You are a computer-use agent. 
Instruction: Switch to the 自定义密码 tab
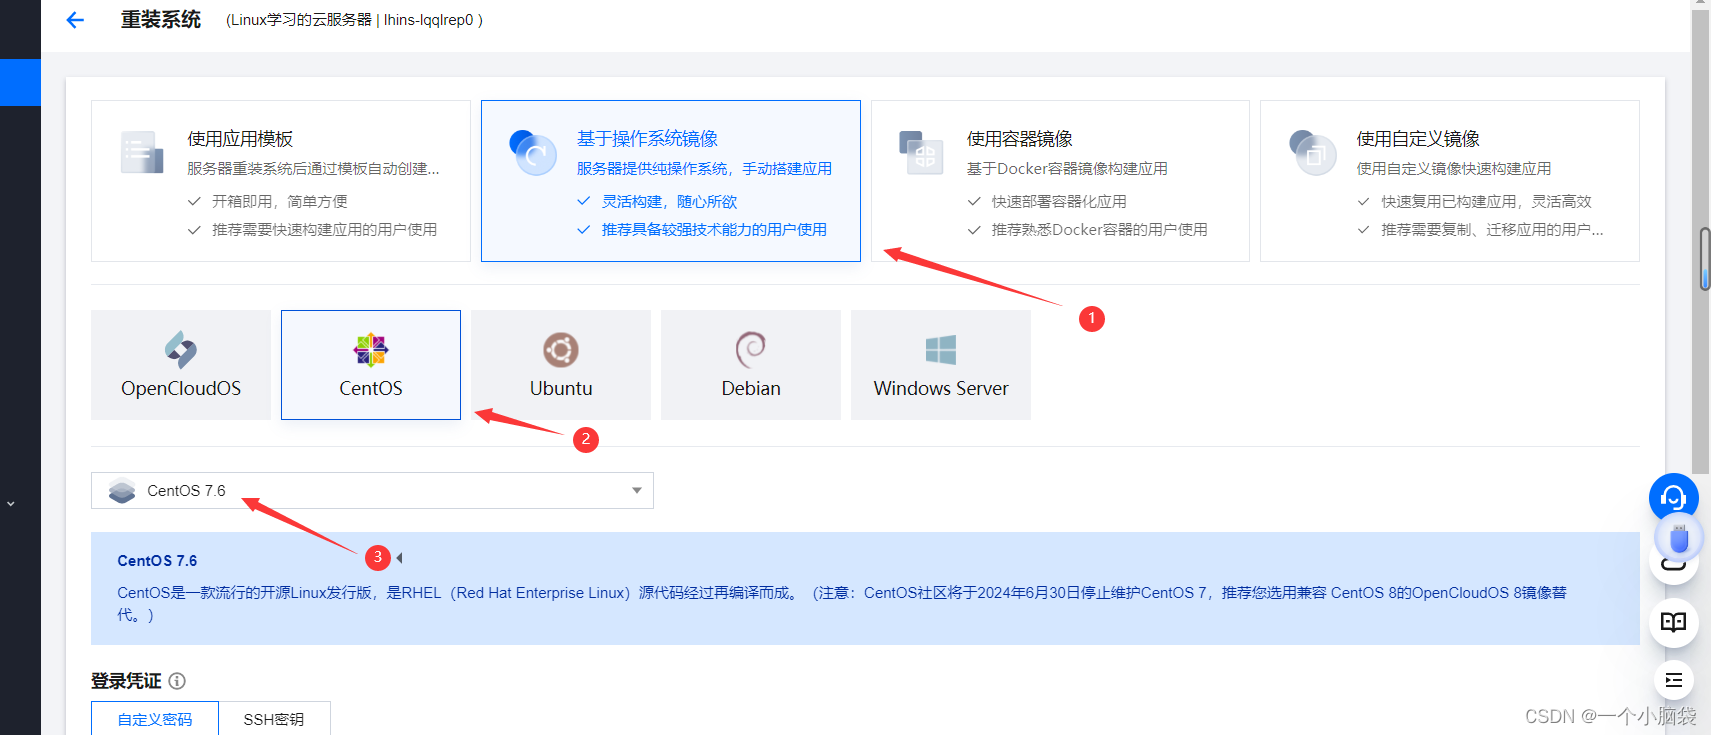[x=155, y=719]
